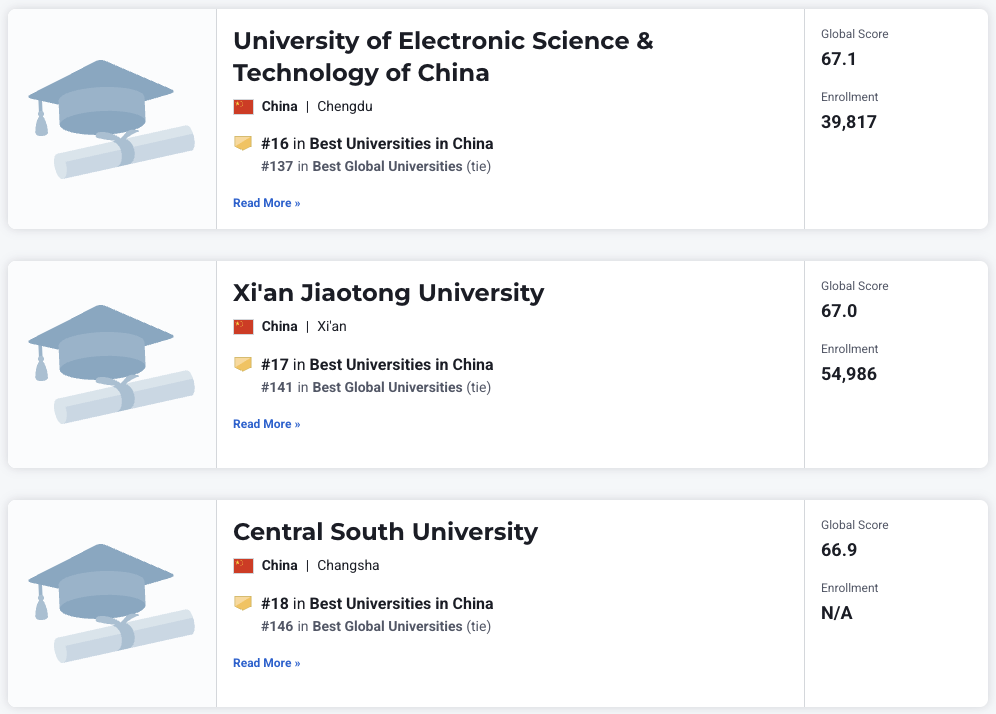The height and width of the screenshot is (714, 996).
Task: Click the China flag icon beside Chengdu
Action: [243, 106]
